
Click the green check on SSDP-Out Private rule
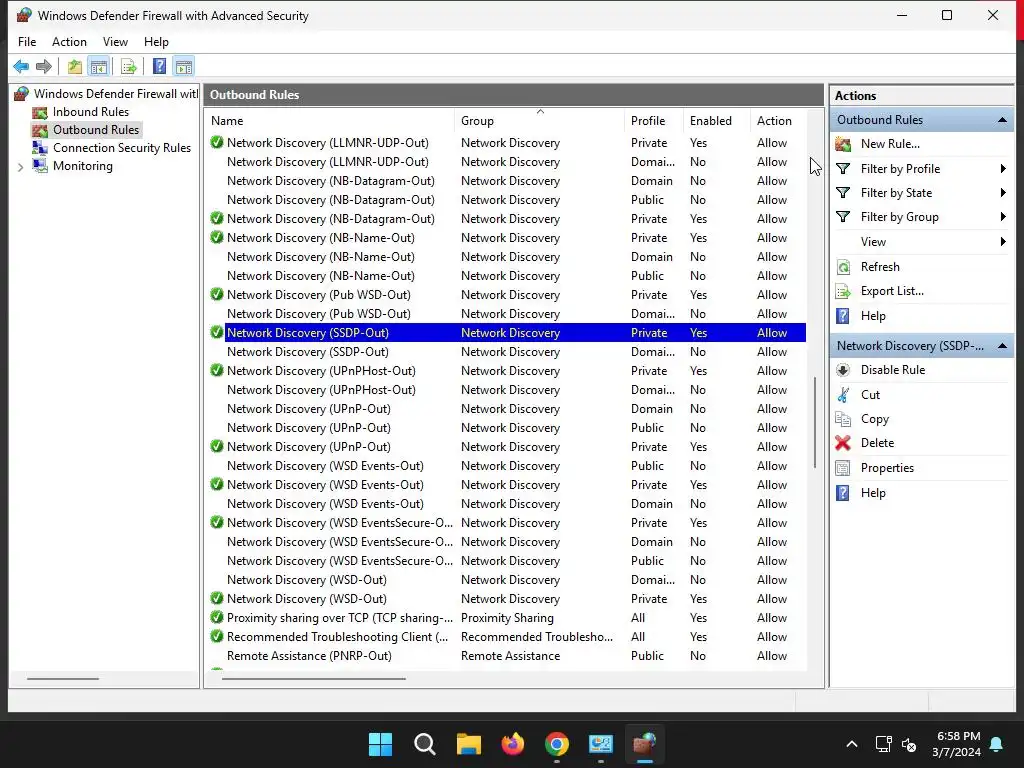(217, 332)
